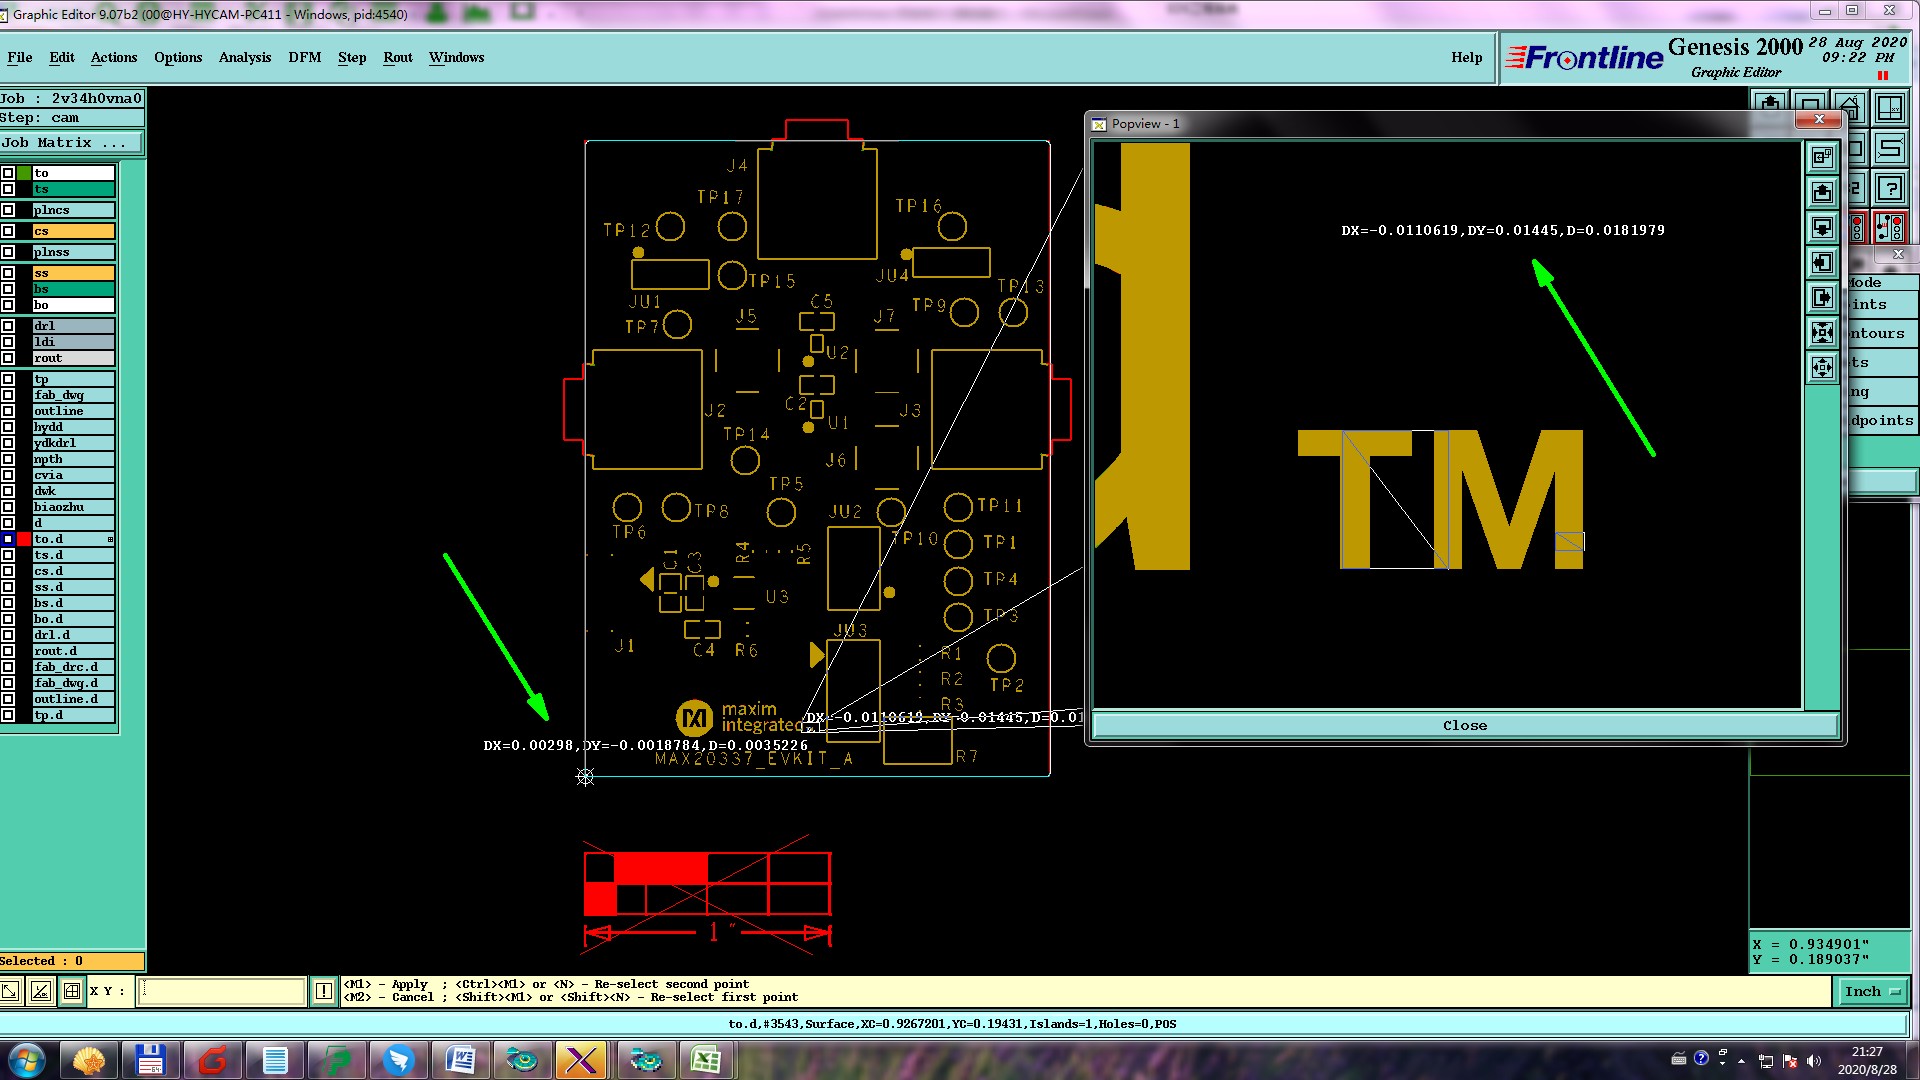Click the red color swatch of to.d layer
This screenshot has height=1080, width=1920.
pyautogui.click(x=24, y=539)
